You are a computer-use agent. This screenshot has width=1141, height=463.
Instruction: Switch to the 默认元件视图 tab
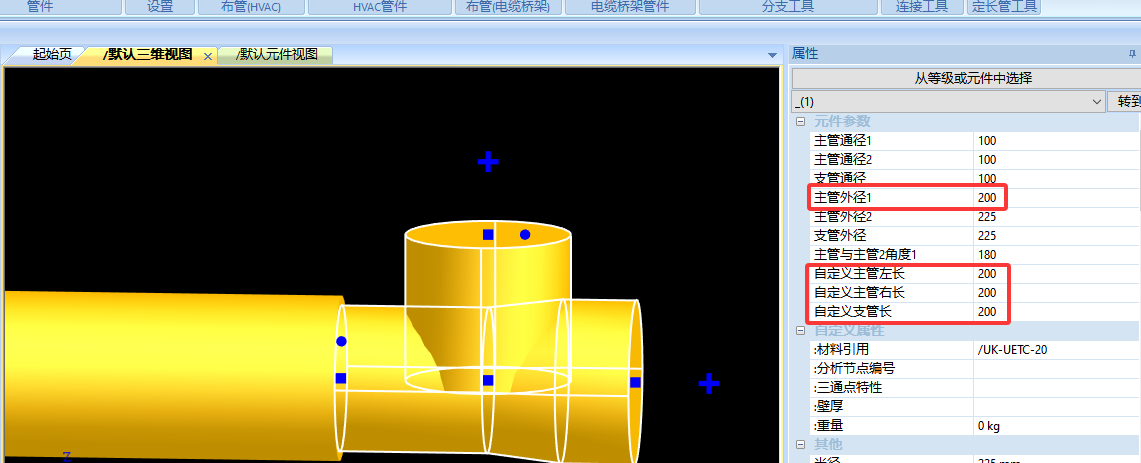tap(277, 55)
